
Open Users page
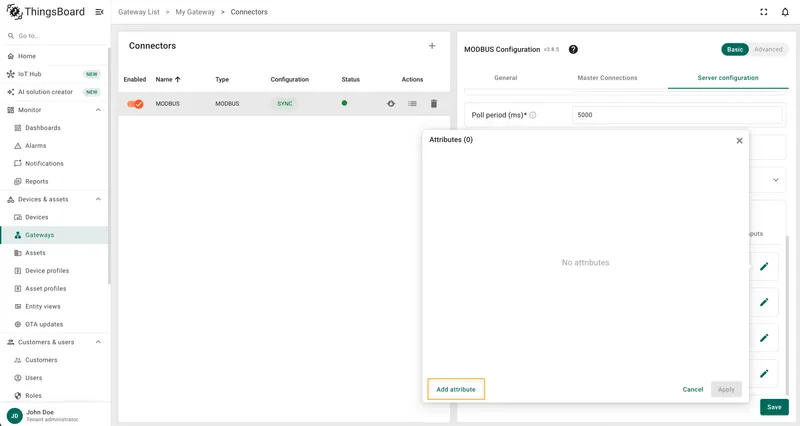pyautogui.click(x=54, y=378)
